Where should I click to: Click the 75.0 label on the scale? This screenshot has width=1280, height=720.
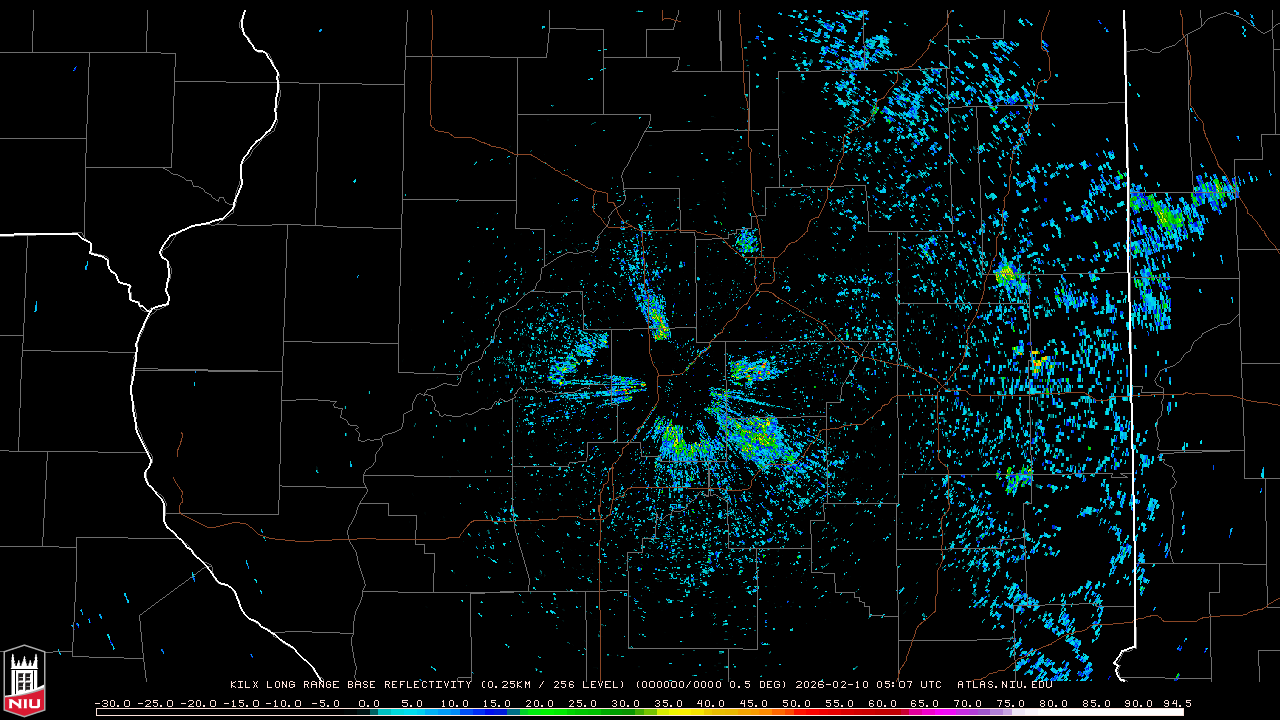tap(1010, 703)
